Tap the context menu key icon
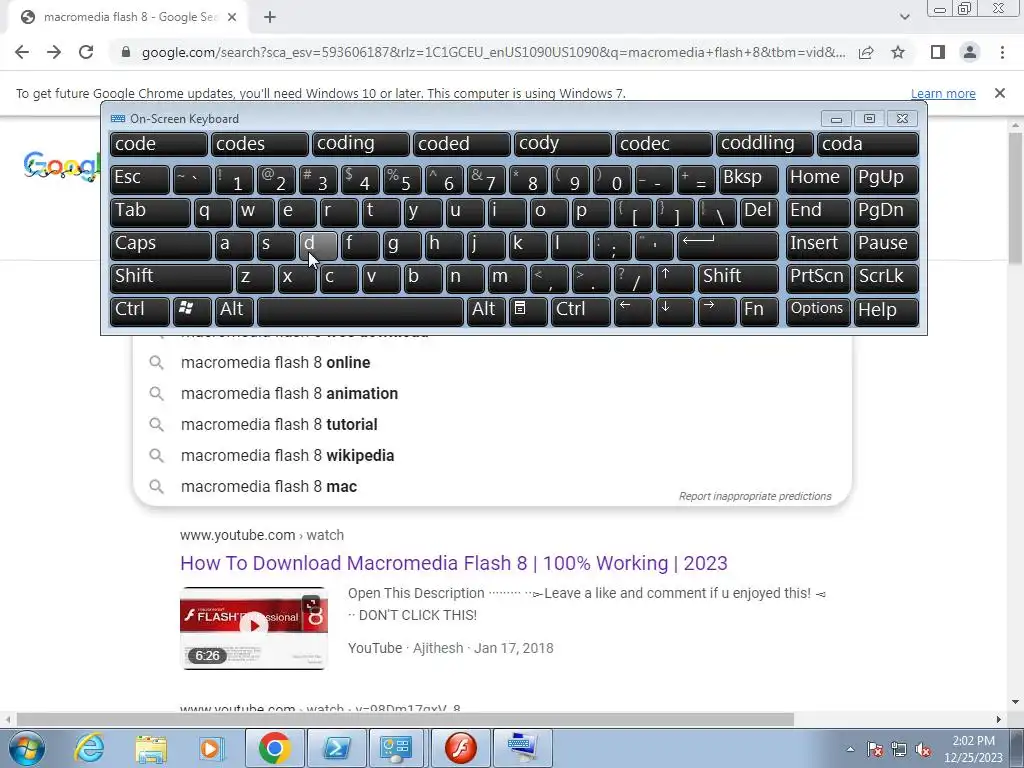Viewport: 1024px width, 768px height. [x=528, y=312]
